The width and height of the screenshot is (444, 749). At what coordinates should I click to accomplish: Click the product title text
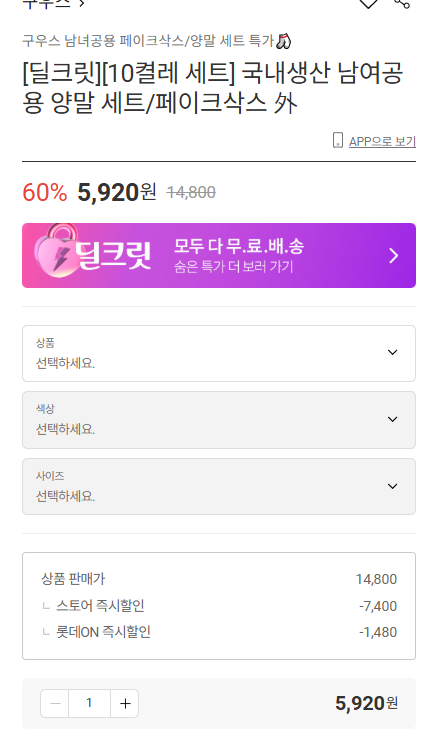coord(213,87)
